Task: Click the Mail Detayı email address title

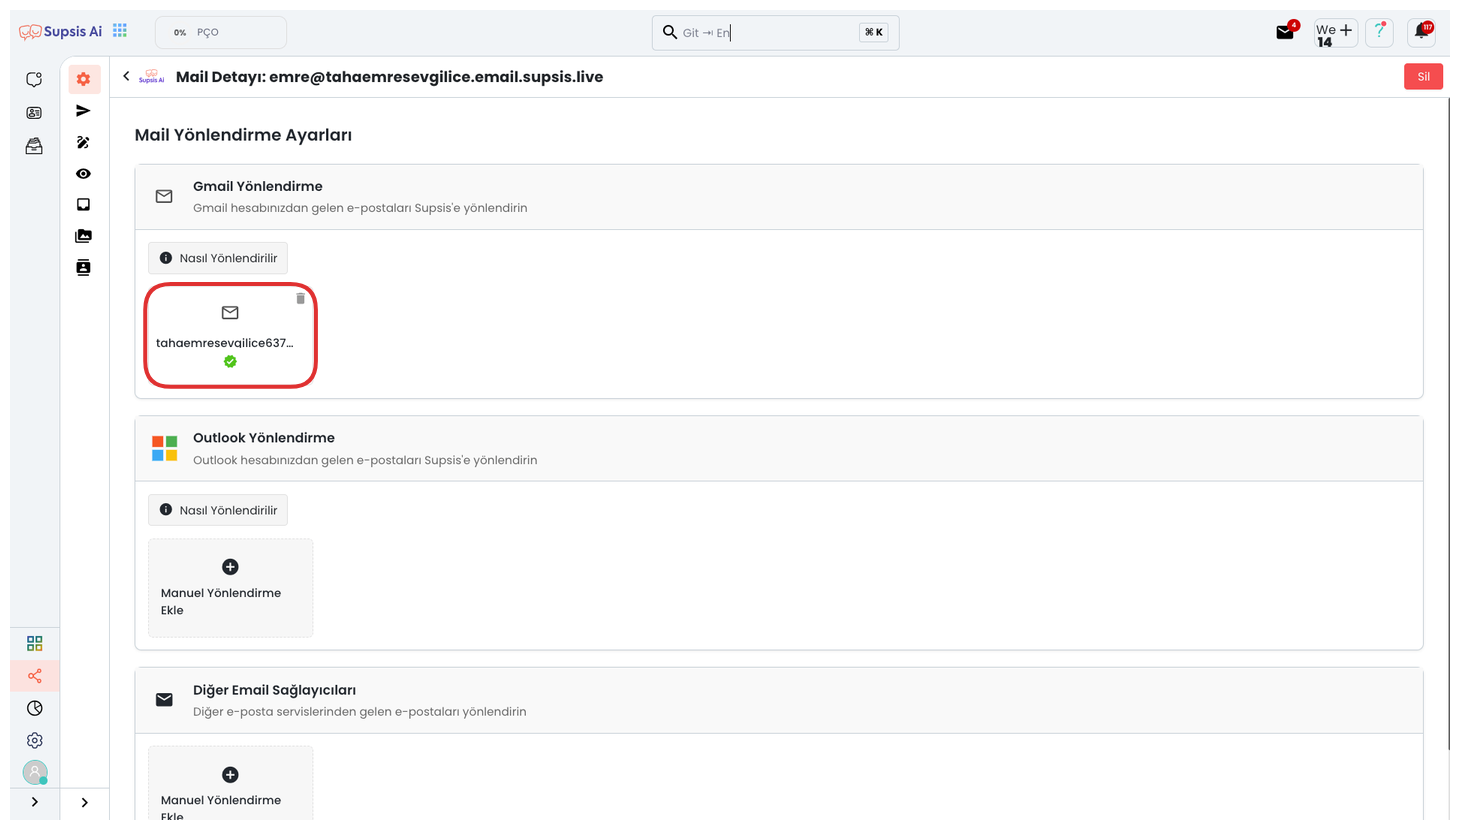Action: pos(389,77)
